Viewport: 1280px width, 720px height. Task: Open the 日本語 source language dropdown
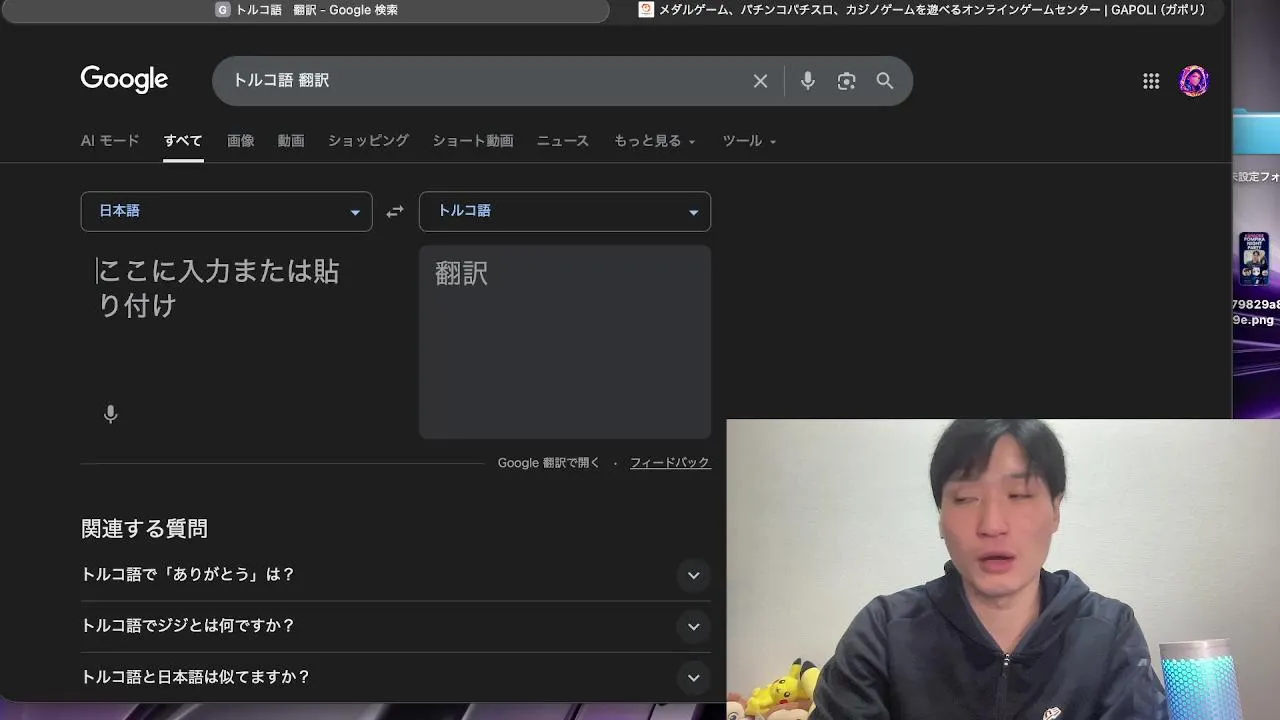[226, 211]
